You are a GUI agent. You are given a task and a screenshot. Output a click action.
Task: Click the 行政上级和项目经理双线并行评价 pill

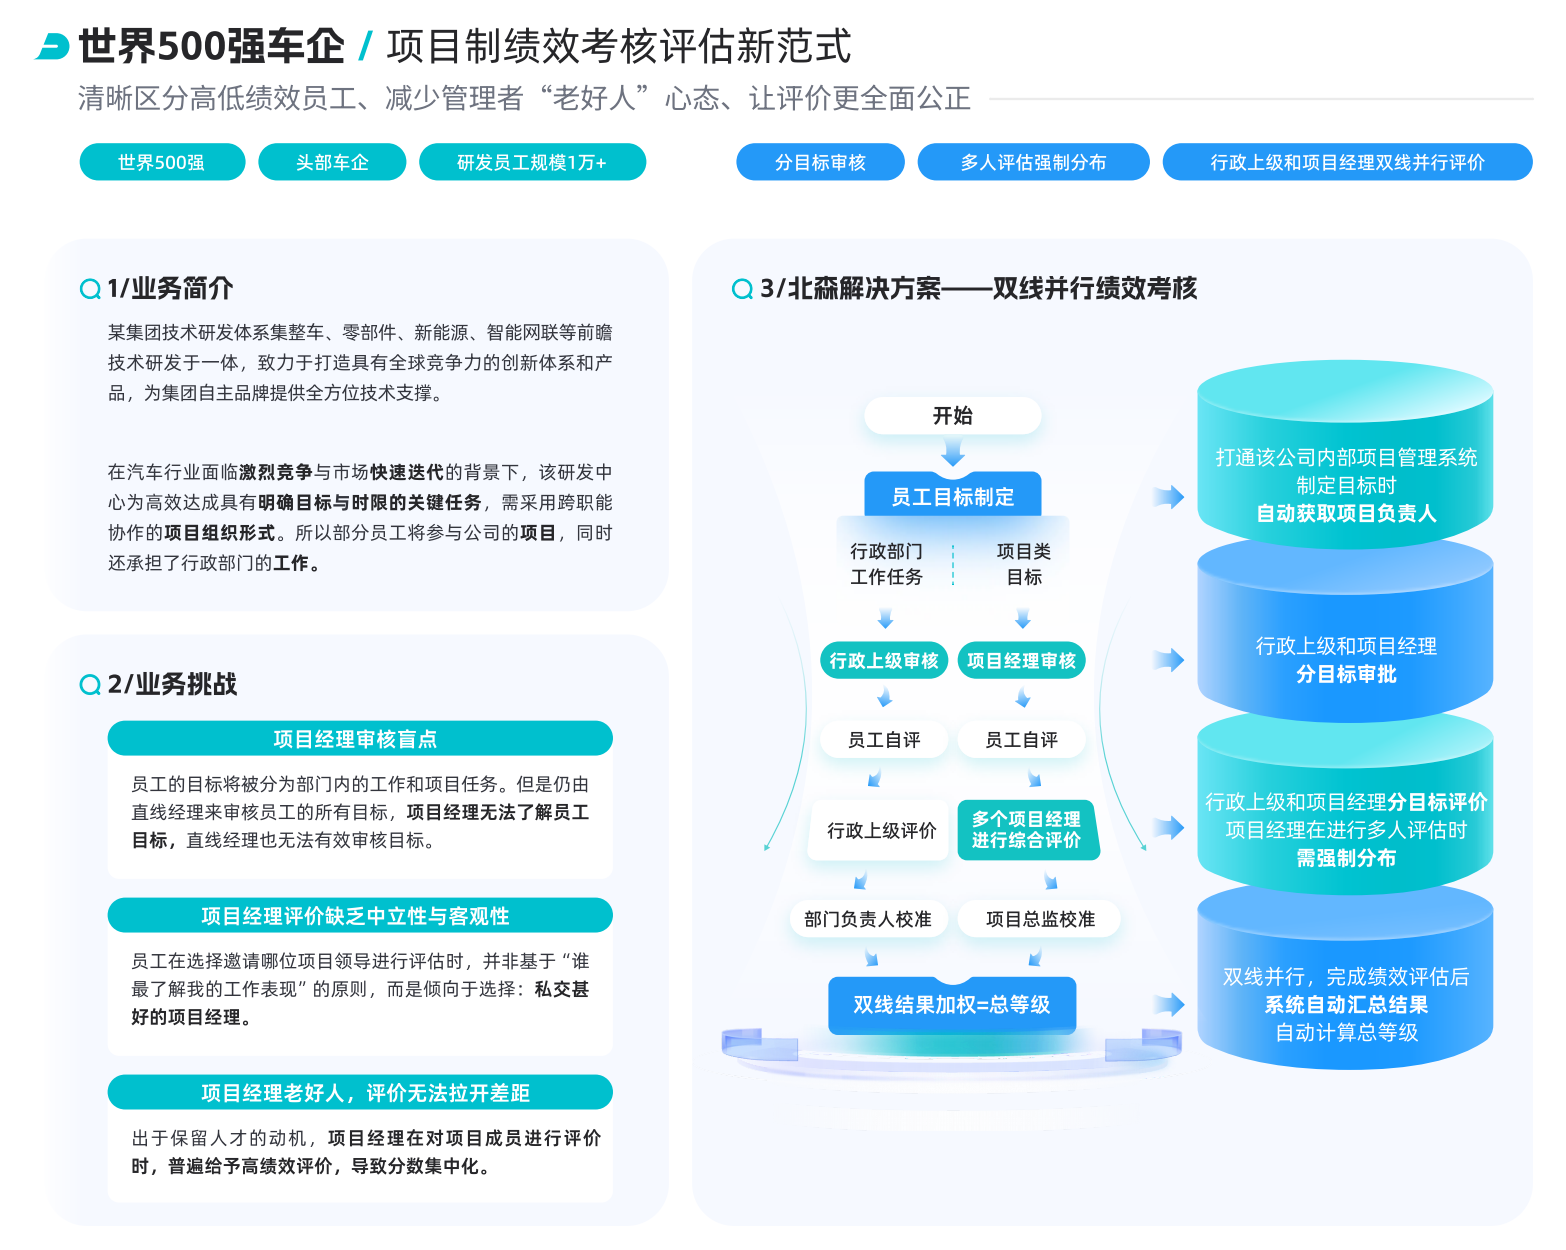[x=1347, y=162]
